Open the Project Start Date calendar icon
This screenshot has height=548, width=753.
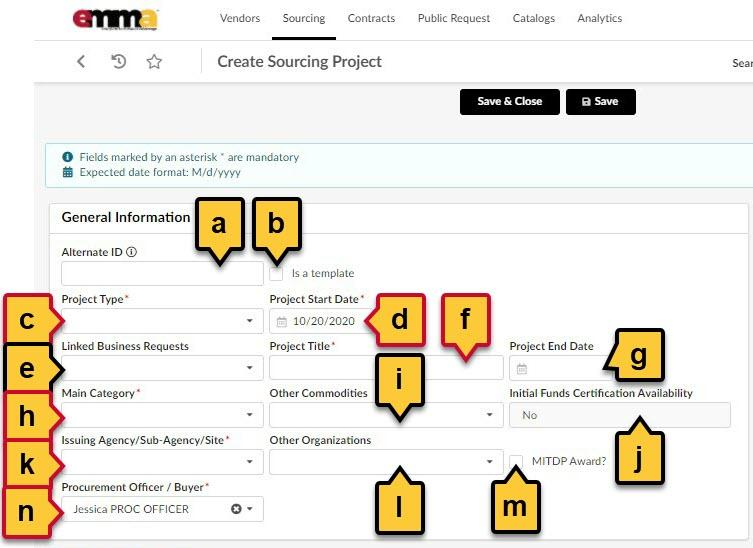pos(282,322)
